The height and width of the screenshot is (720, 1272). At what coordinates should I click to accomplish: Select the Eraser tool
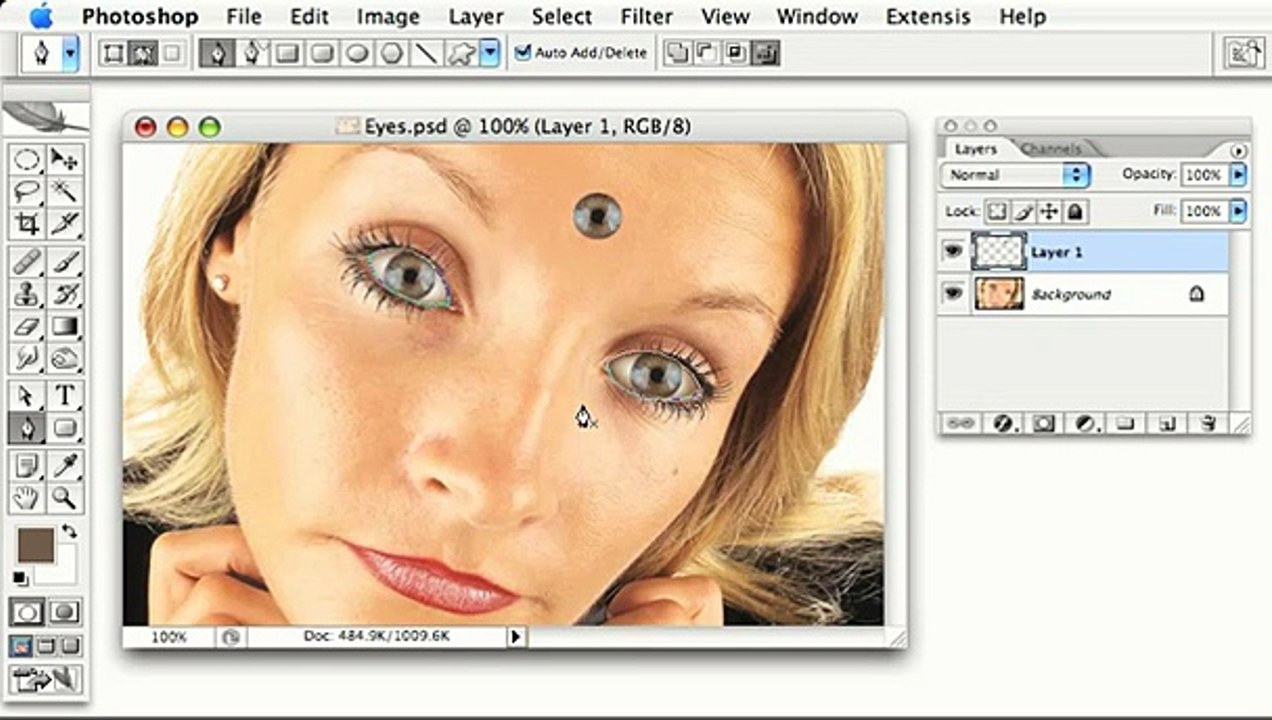point(27,325)
